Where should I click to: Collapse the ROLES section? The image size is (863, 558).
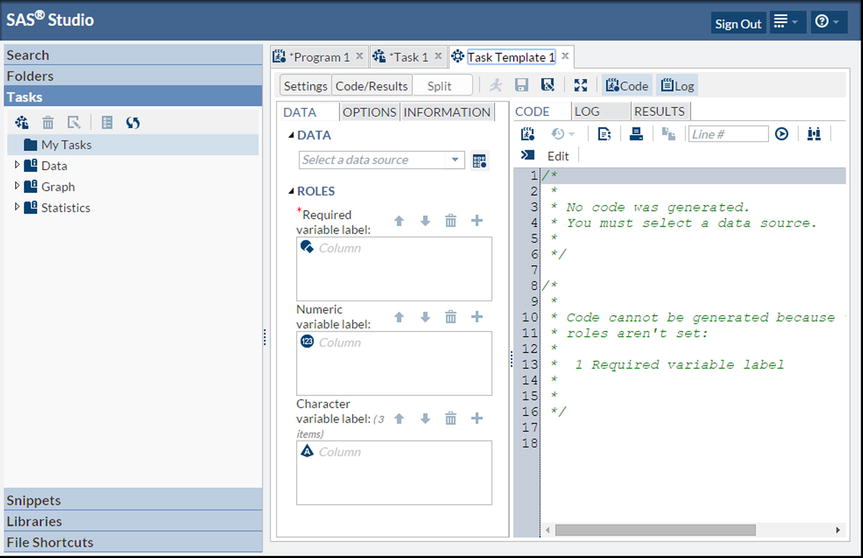point(291,191)
